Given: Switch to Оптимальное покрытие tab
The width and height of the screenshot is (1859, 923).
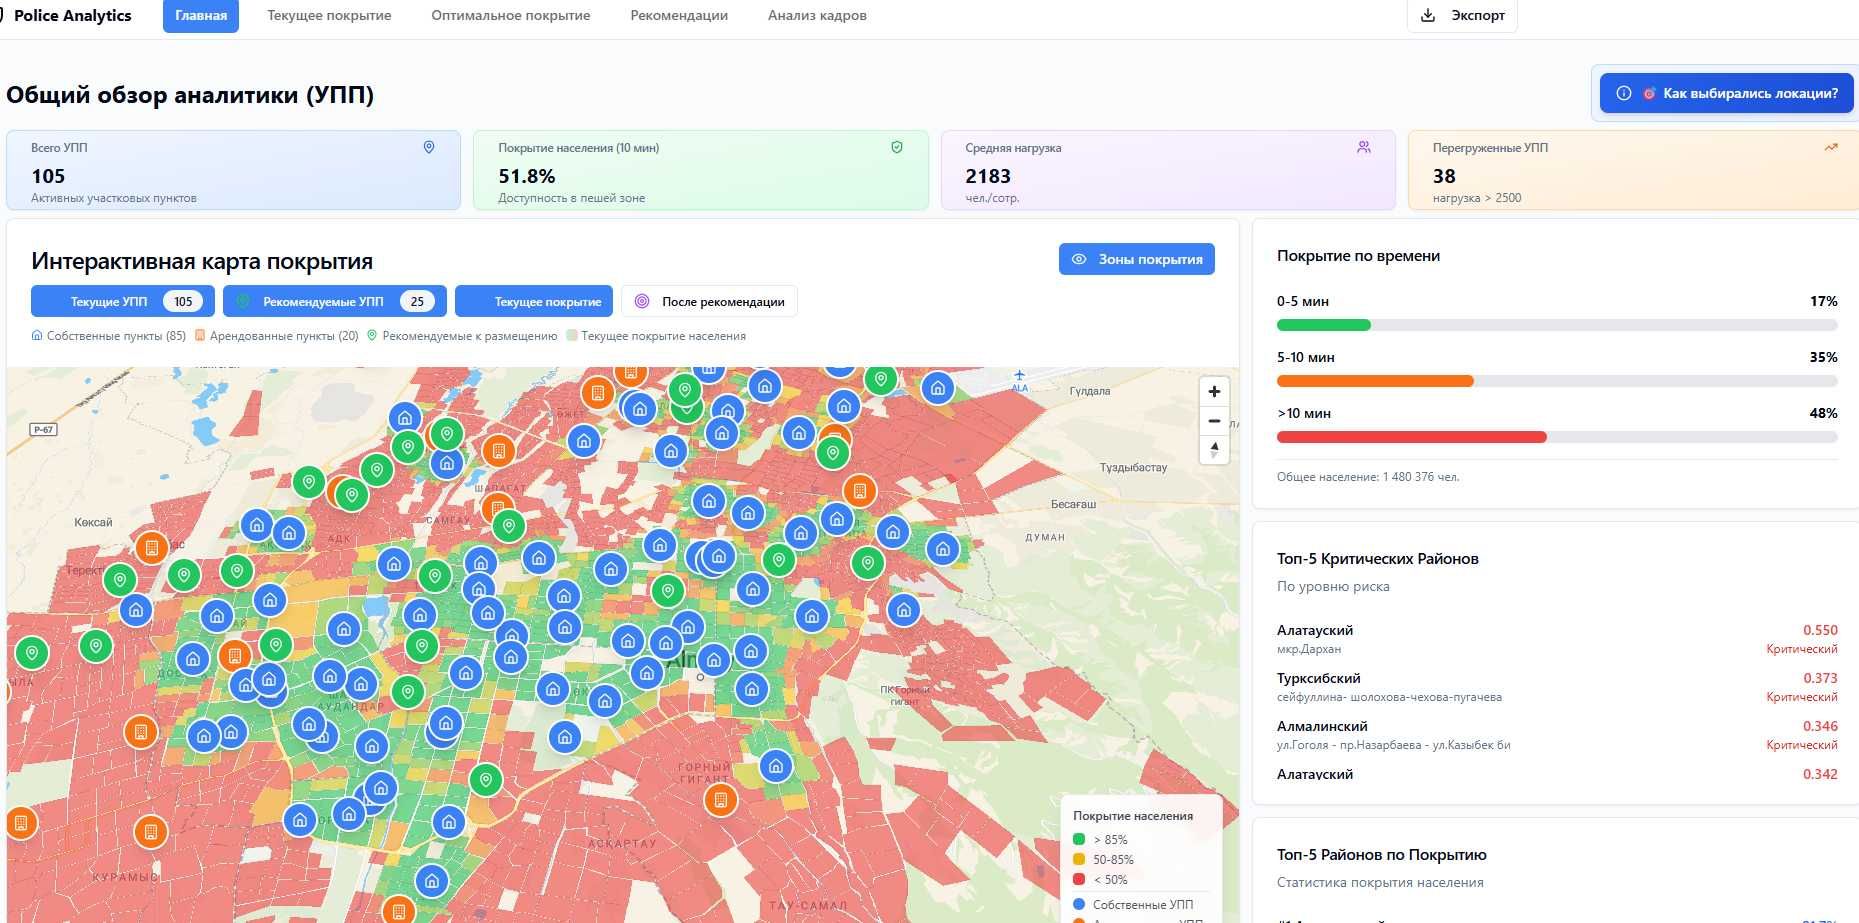Looking at the screenshot, I should [x=511, y=16].
